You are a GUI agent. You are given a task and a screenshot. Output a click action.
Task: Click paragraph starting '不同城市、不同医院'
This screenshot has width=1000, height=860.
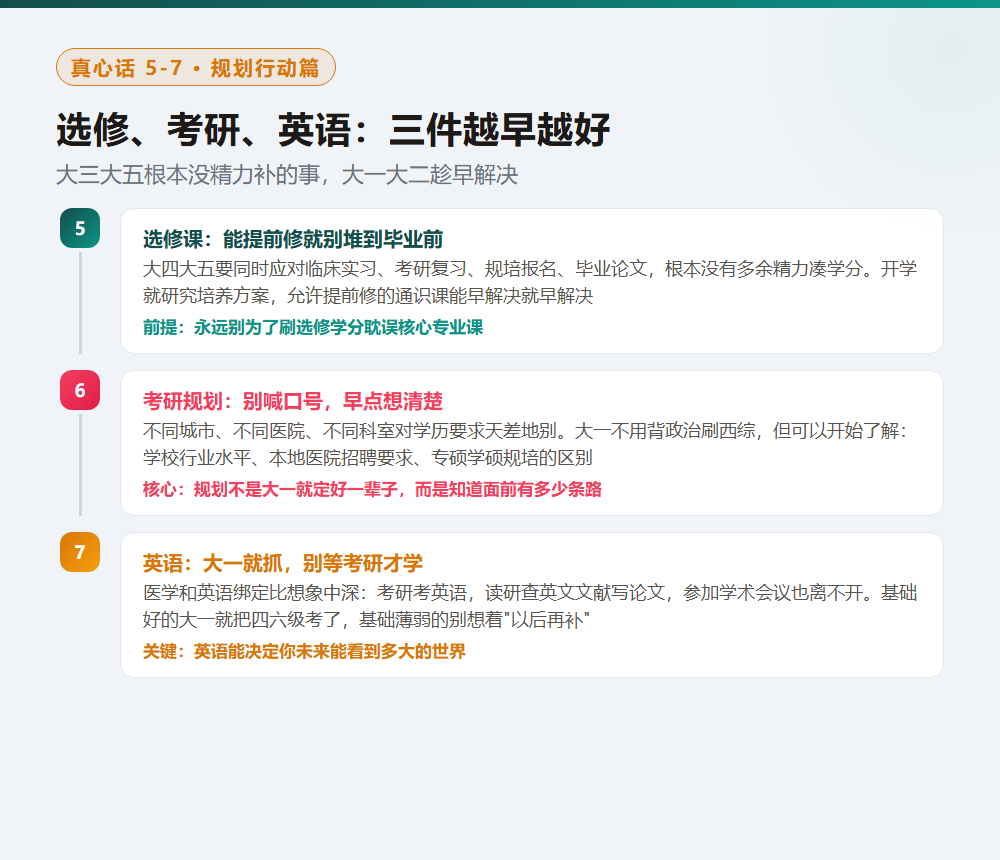point(526,444)
